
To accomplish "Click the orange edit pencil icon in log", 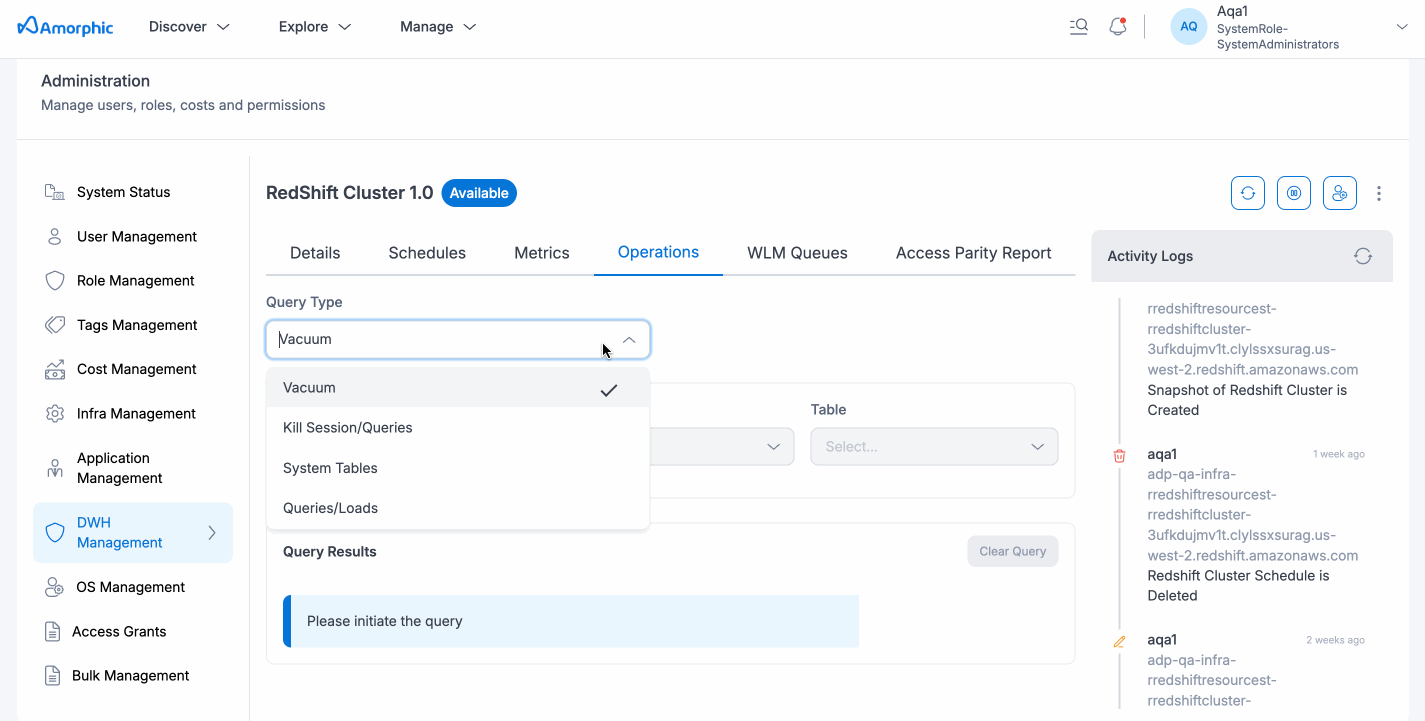I will click(x=1119, y=641).
